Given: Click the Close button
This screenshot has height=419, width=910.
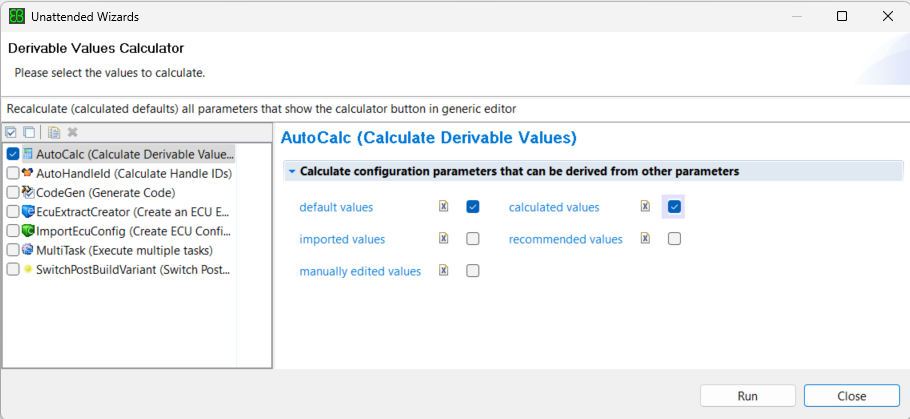Looking at the screenshot, I should point(851,396).
